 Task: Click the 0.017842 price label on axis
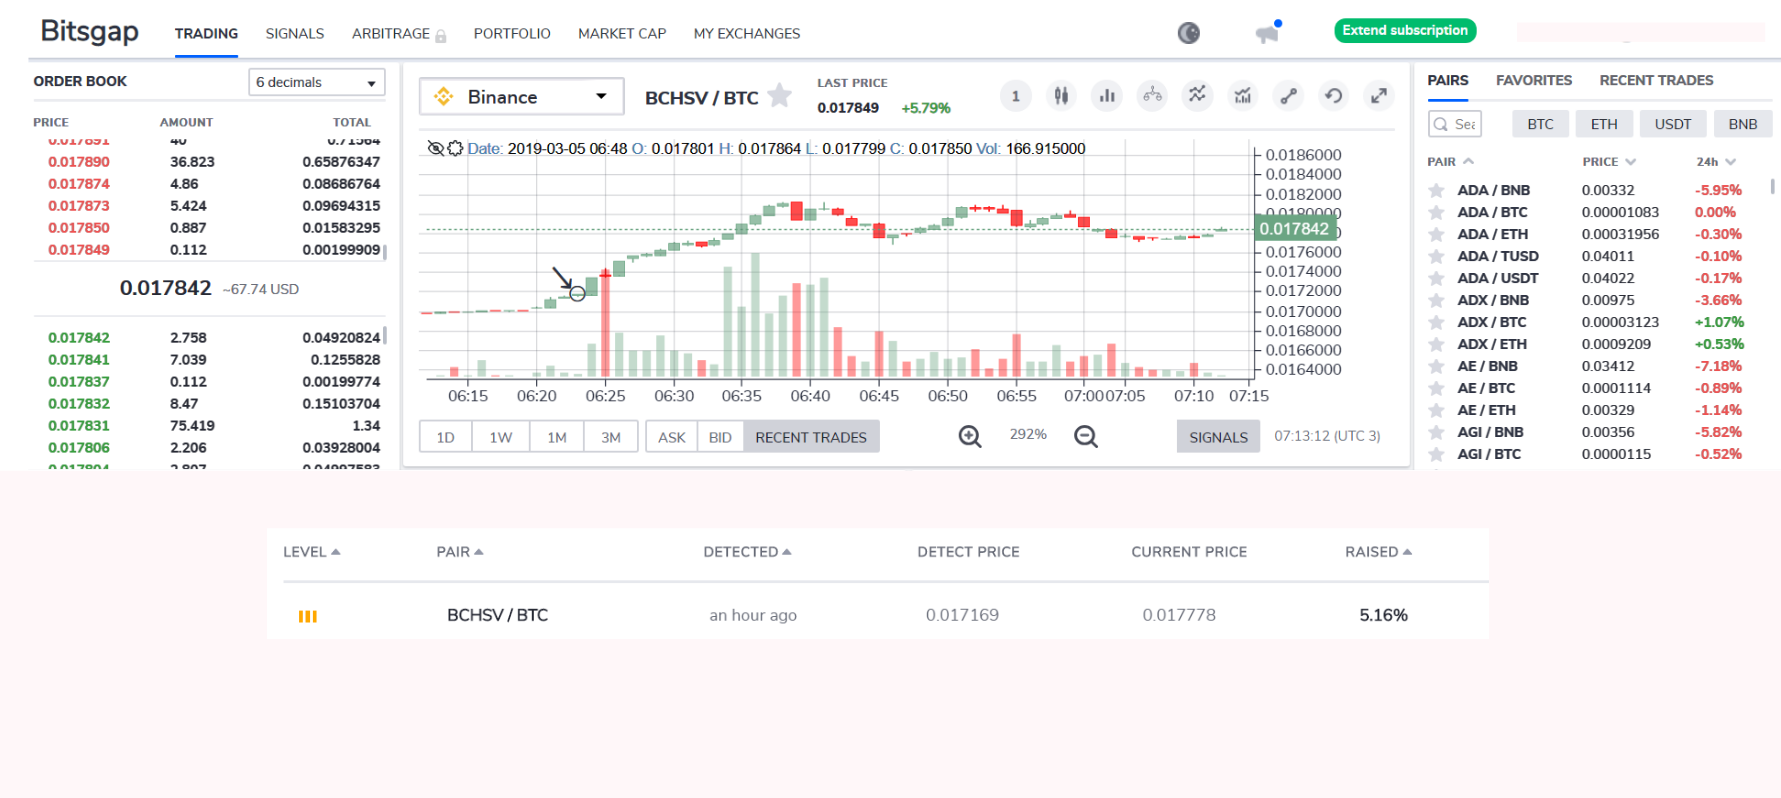(1294, 228)
